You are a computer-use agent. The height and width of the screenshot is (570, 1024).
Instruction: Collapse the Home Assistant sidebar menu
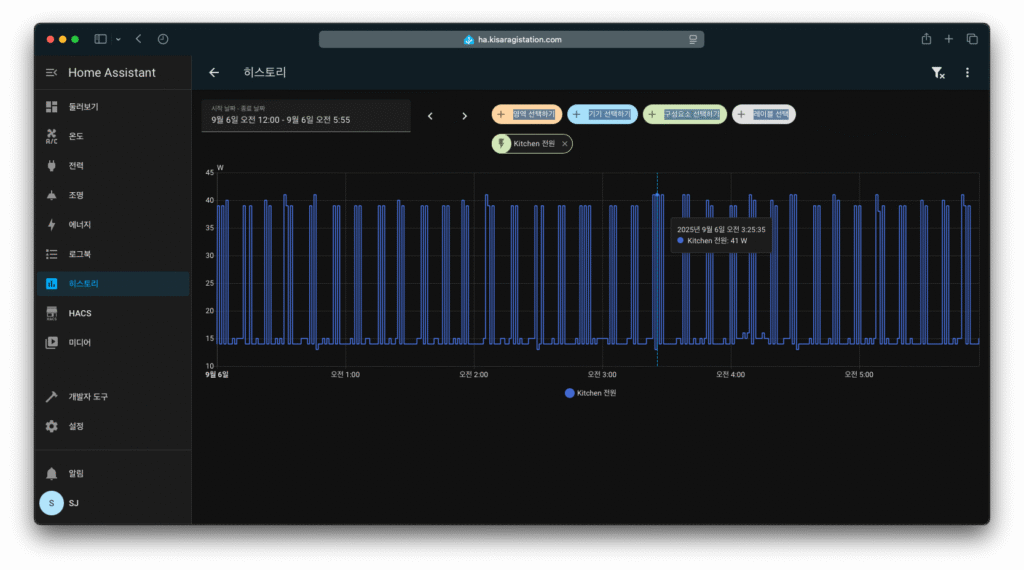(x=52, y=73)
